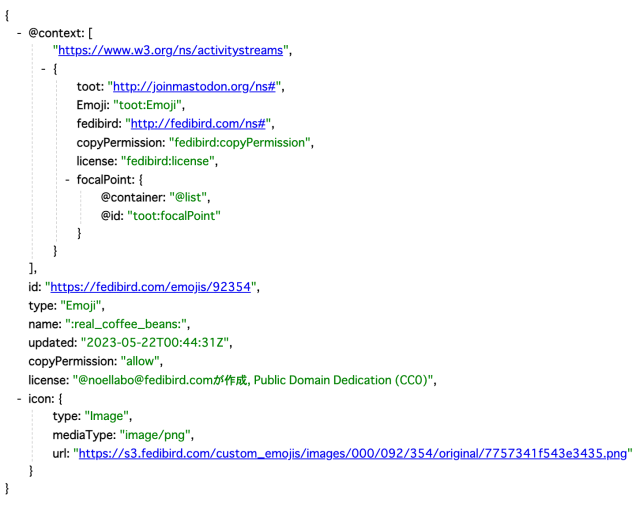The width and height of the screenshot is (640, 507).
Task: Click the "image/png" mediaType value
Action: (x=157, y=435)
